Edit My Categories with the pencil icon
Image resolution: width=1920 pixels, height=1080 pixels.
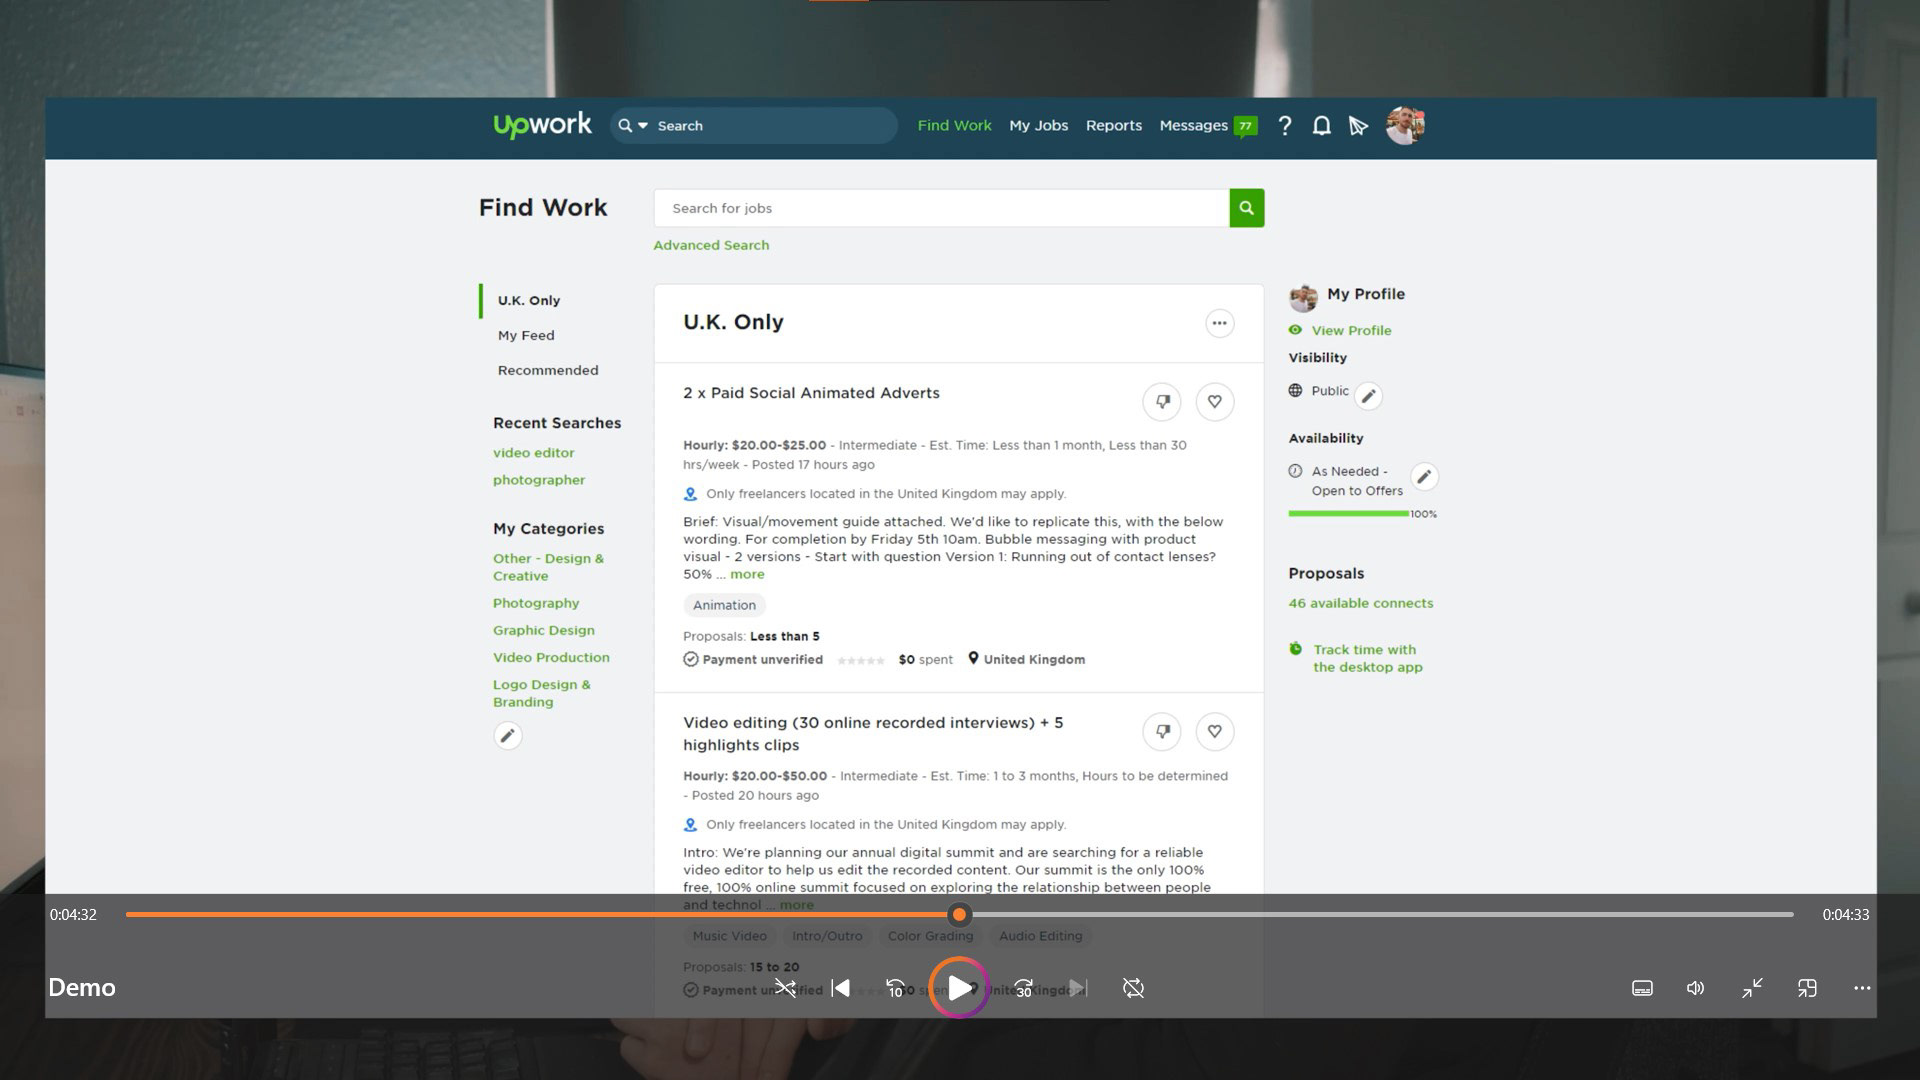pyautogui.click(x=508, y=736)
